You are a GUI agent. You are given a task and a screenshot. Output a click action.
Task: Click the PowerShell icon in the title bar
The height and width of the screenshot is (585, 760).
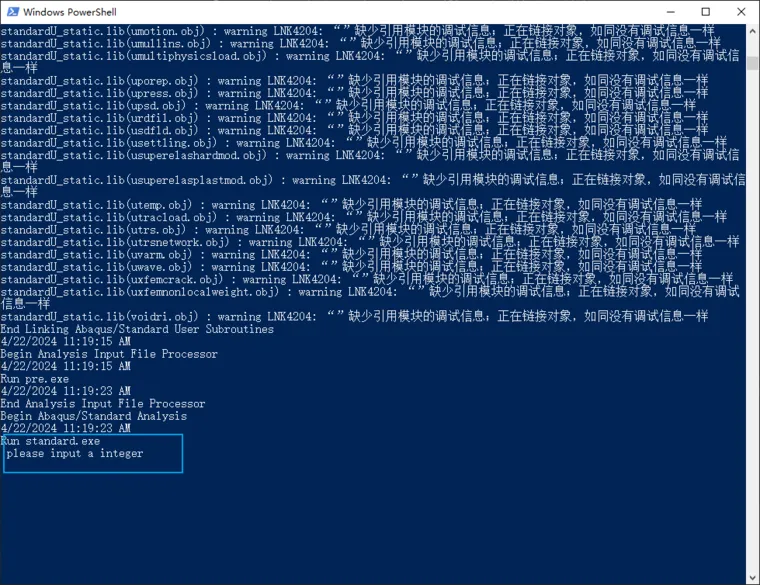tap(11, 12)
